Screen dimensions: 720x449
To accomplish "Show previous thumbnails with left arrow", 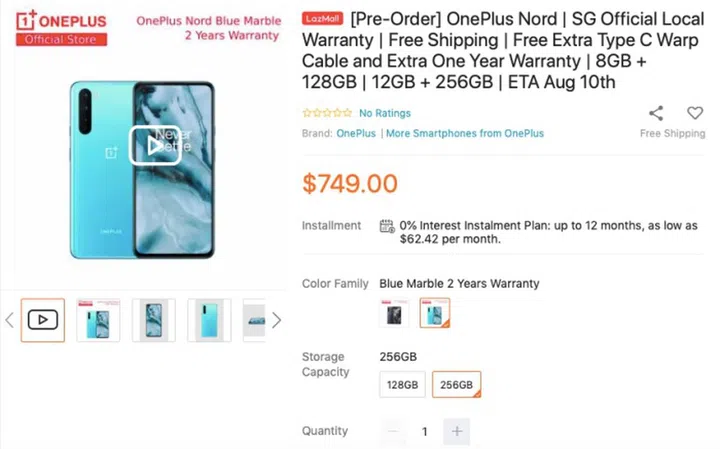I will (x=10, y=320).
